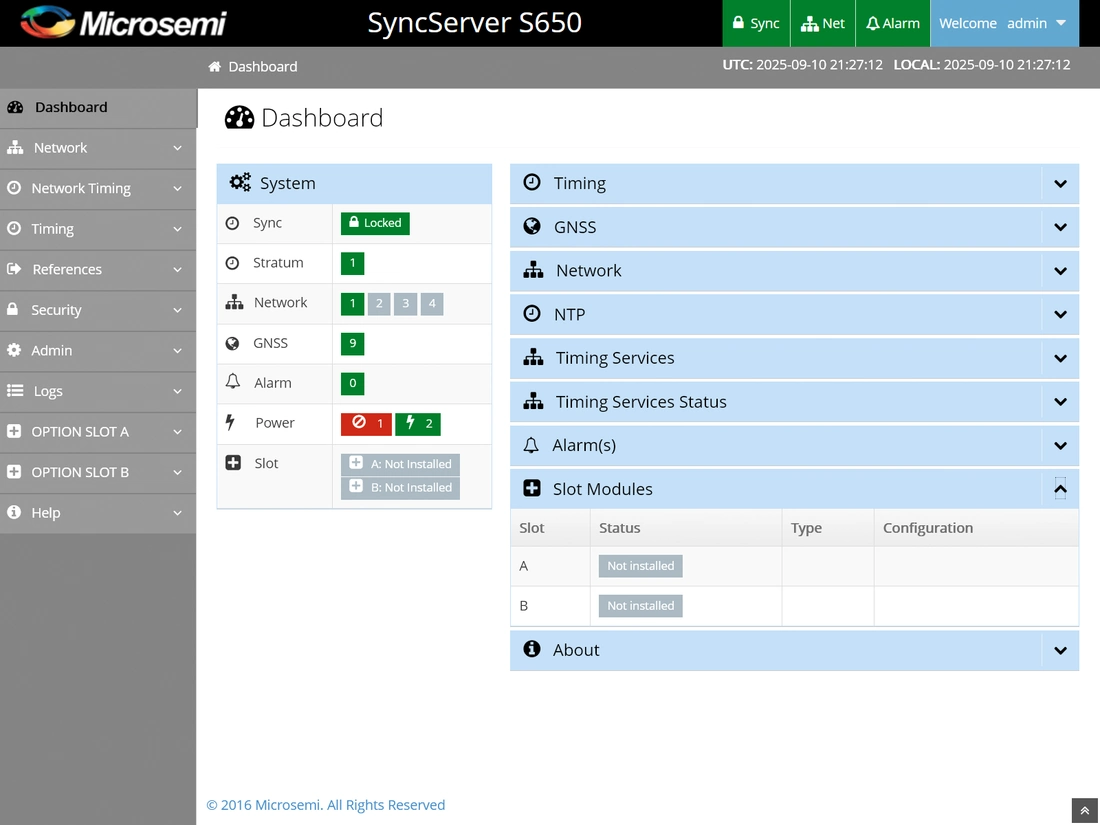Click the Stratum 1 badge

click(x=352, y=263)
